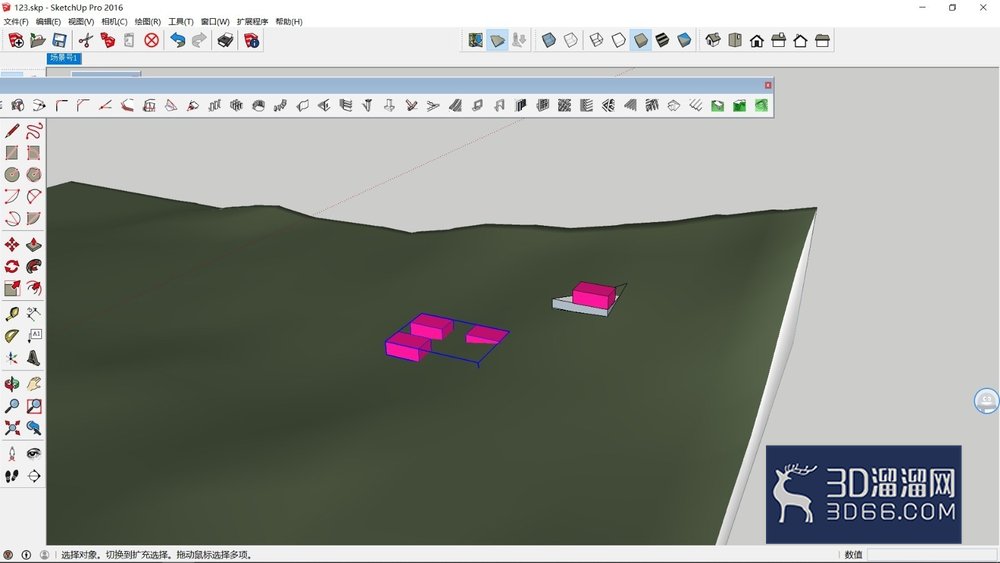
Task: Open the 视图(V) menu
Action: (81, 22)
